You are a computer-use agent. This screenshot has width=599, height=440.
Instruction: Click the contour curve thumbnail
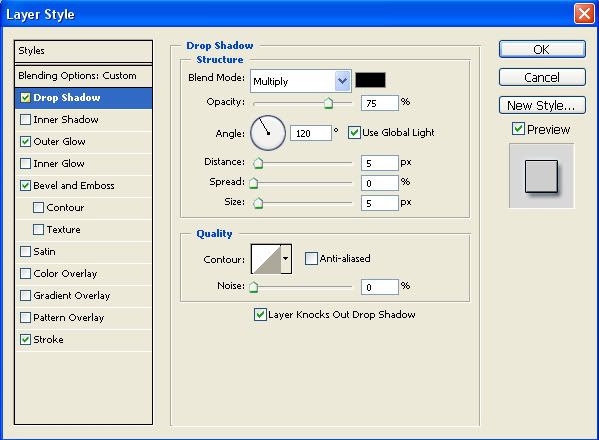coord(266,259)
